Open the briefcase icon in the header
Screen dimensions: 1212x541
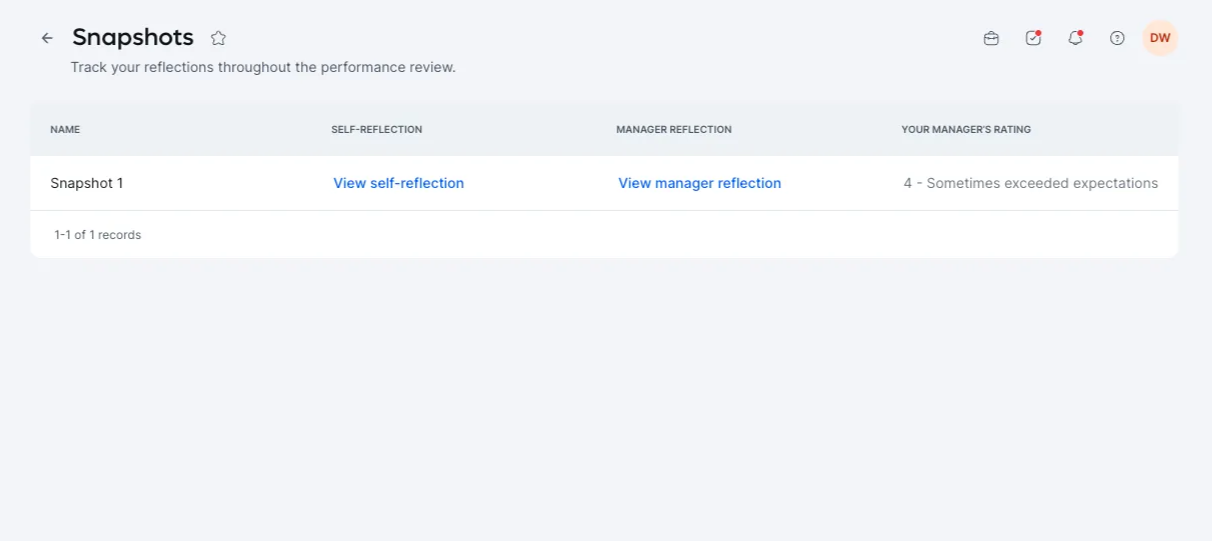[991, 38]
